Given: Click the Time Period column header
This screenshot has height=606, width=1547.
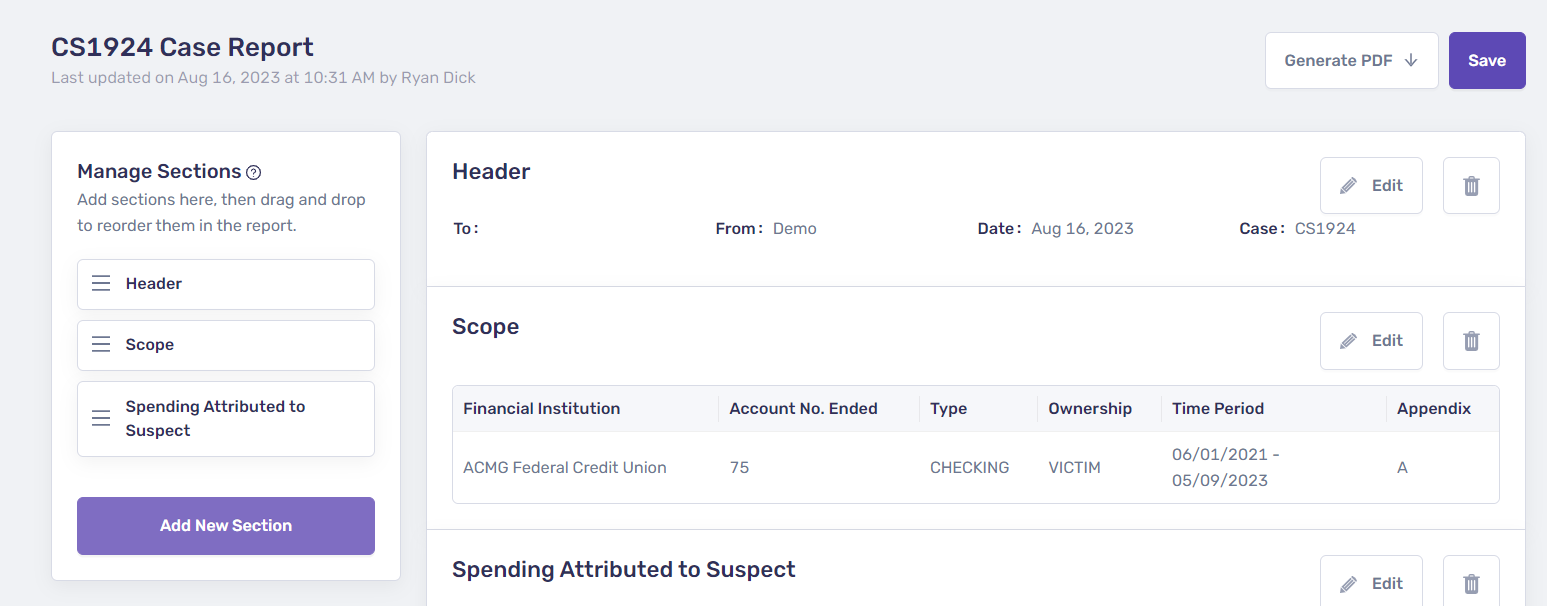Looking at the screenshot, I should 1218,409.
